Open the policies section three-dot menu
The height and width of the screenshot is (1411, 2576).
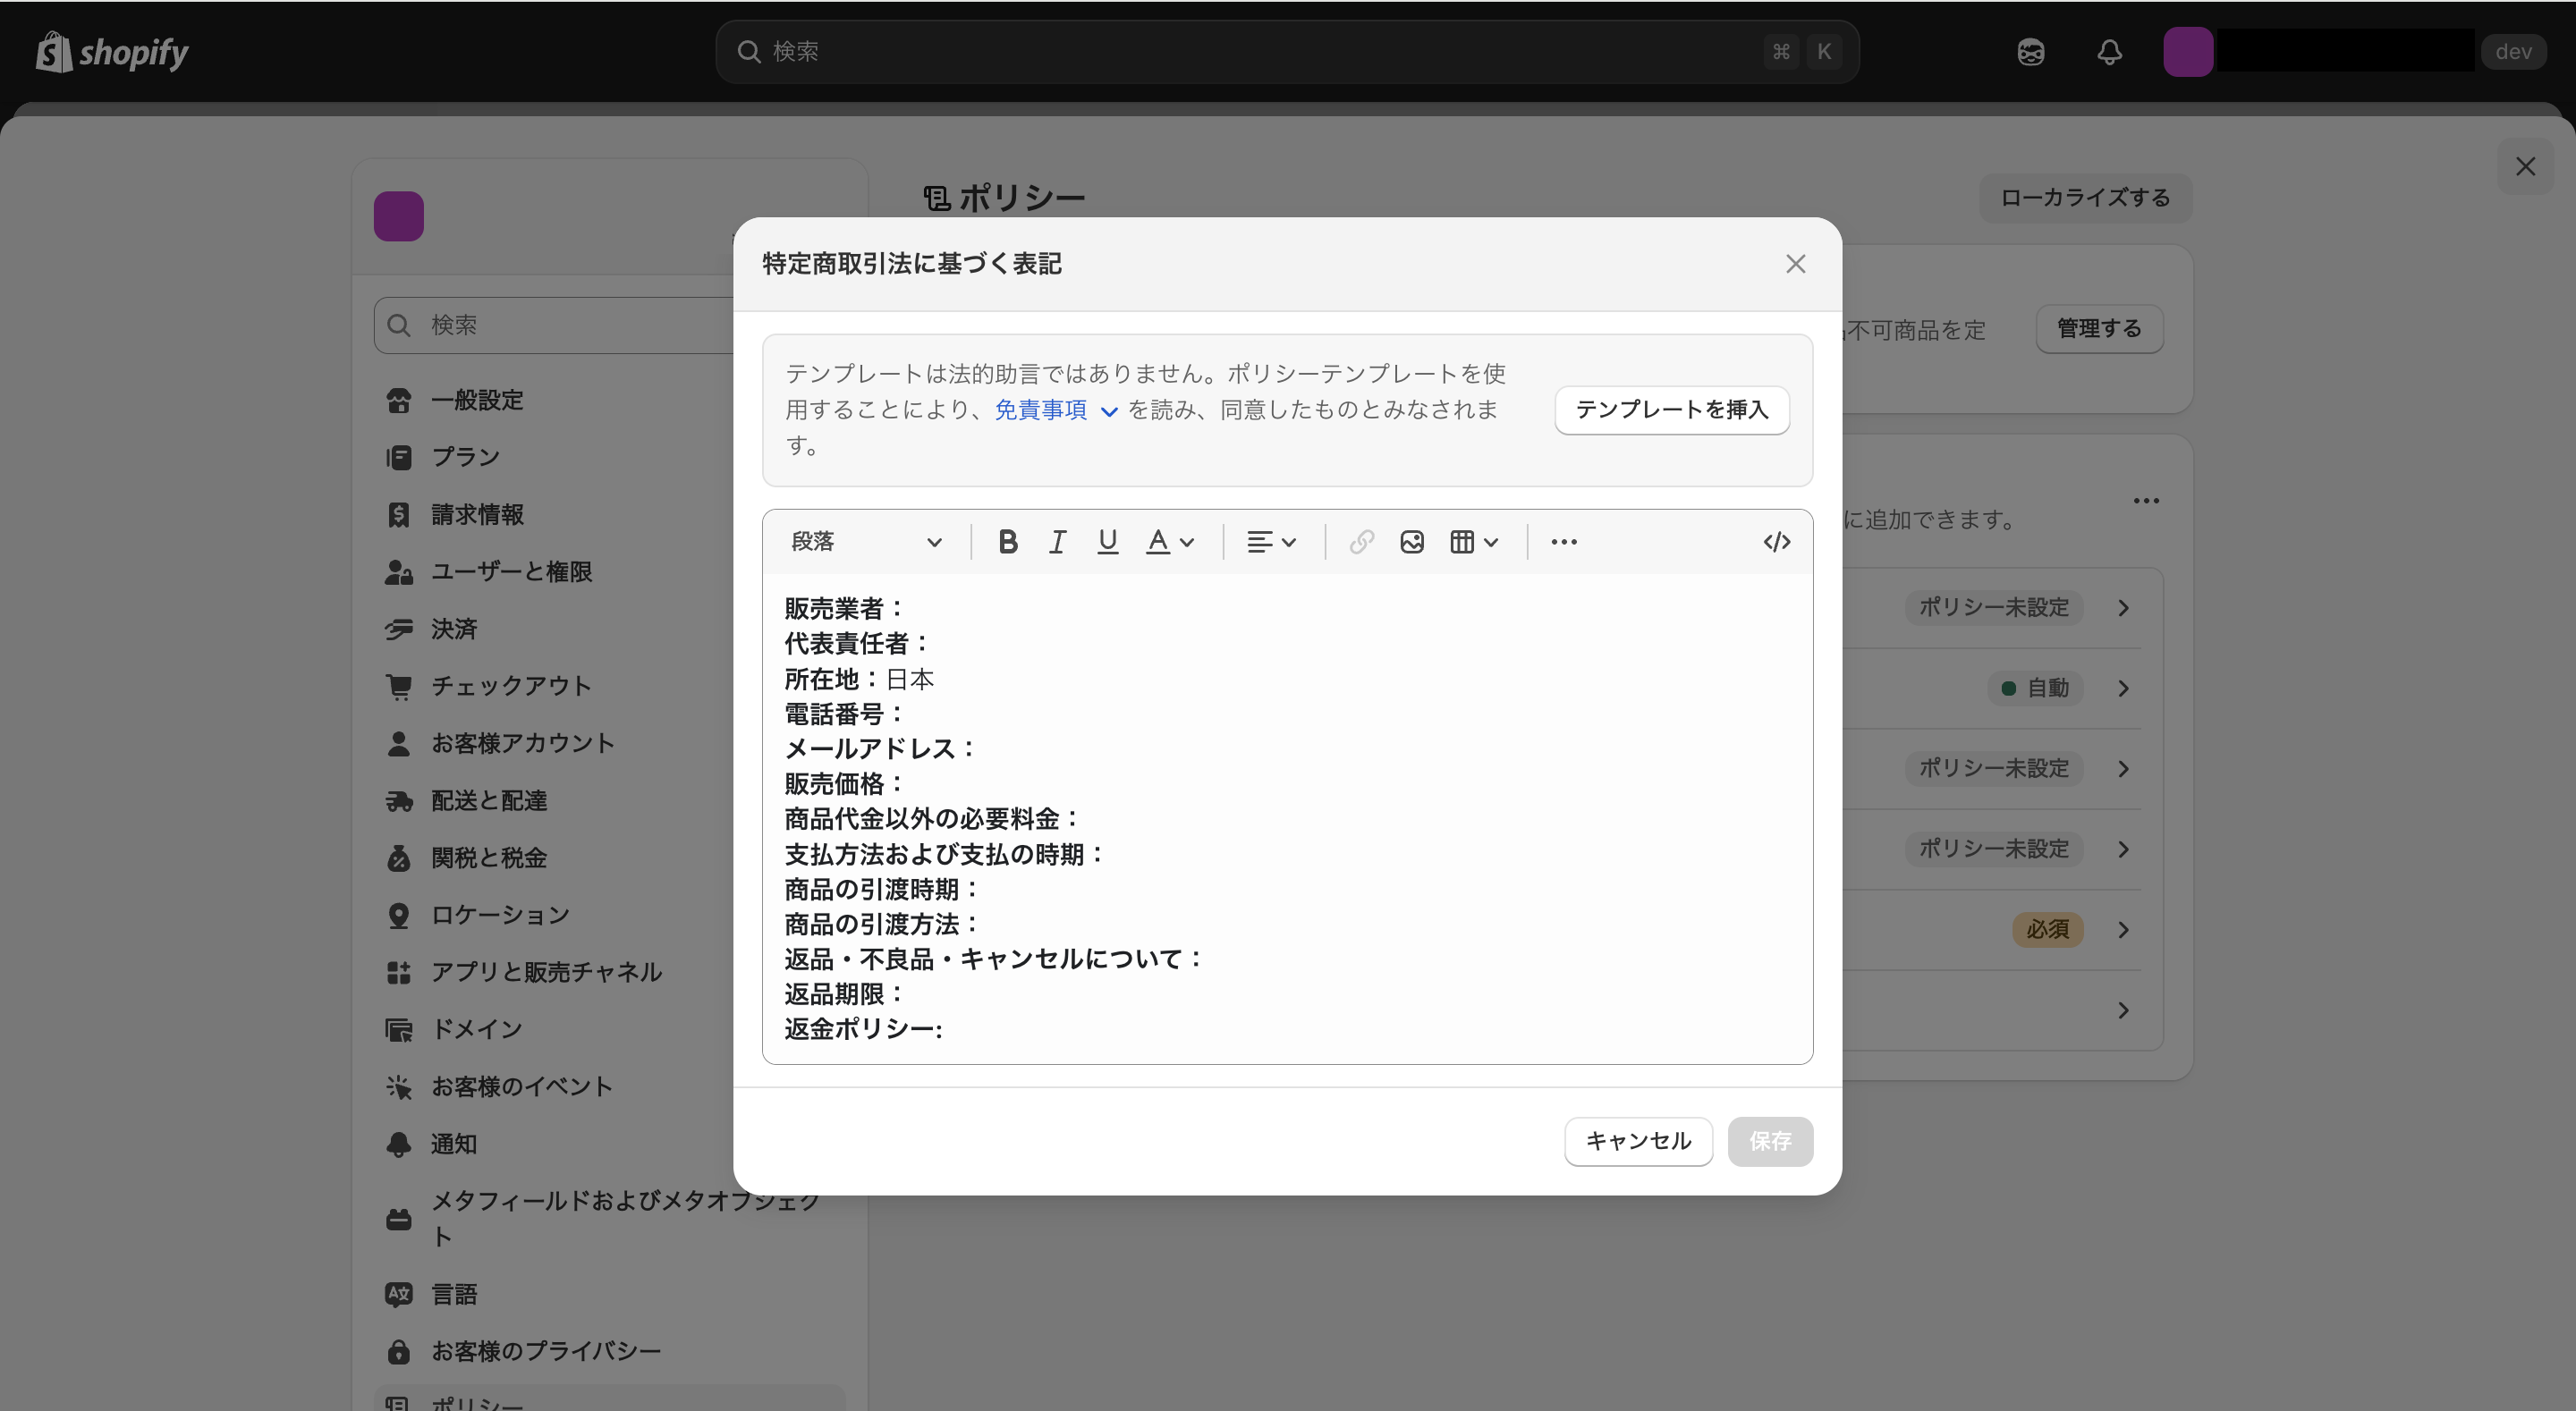(x=2146, y=500)
